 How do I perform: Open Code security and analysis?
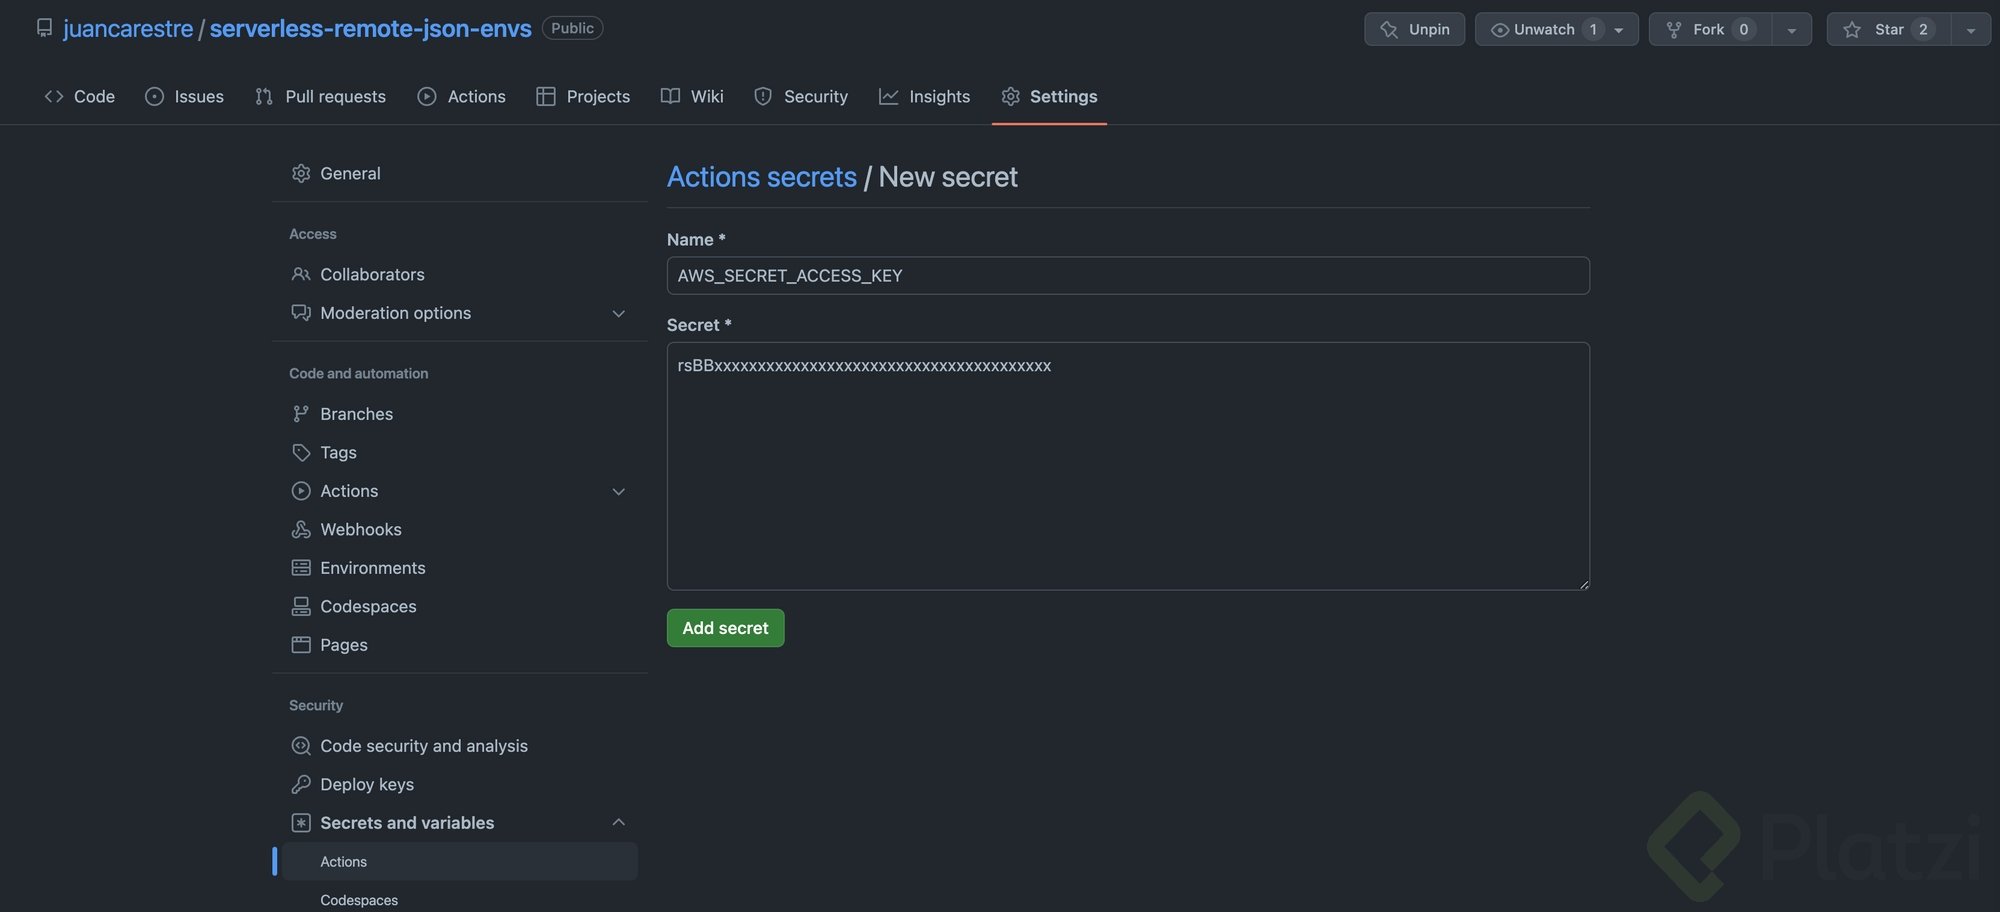click(x=460, y=746)
